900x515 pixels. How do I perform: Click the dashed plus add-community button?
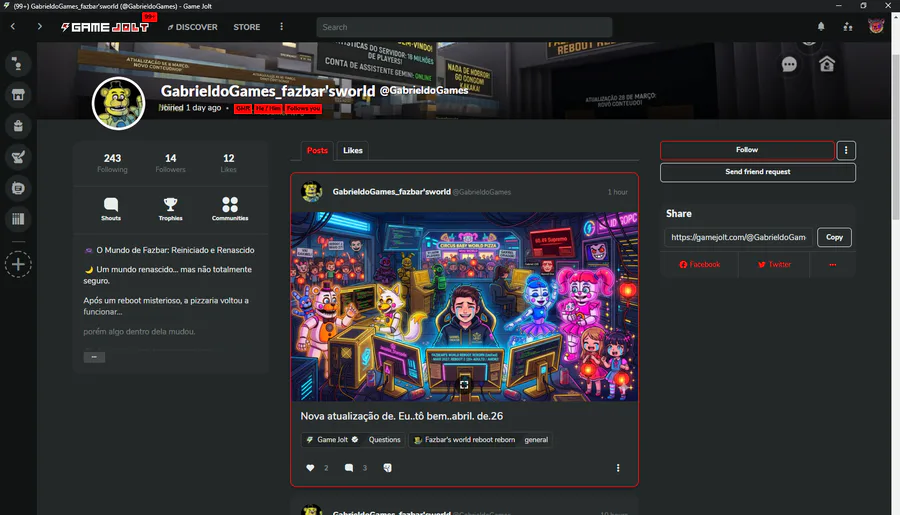click(18, 264)
